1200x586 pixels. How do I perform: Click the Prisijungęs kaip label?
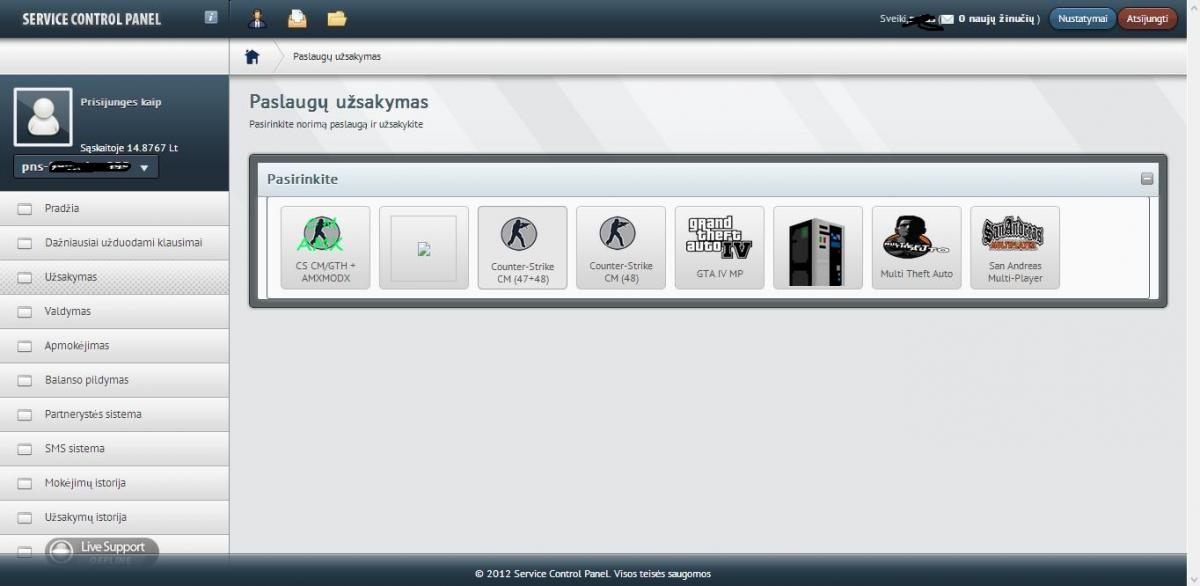121,102
